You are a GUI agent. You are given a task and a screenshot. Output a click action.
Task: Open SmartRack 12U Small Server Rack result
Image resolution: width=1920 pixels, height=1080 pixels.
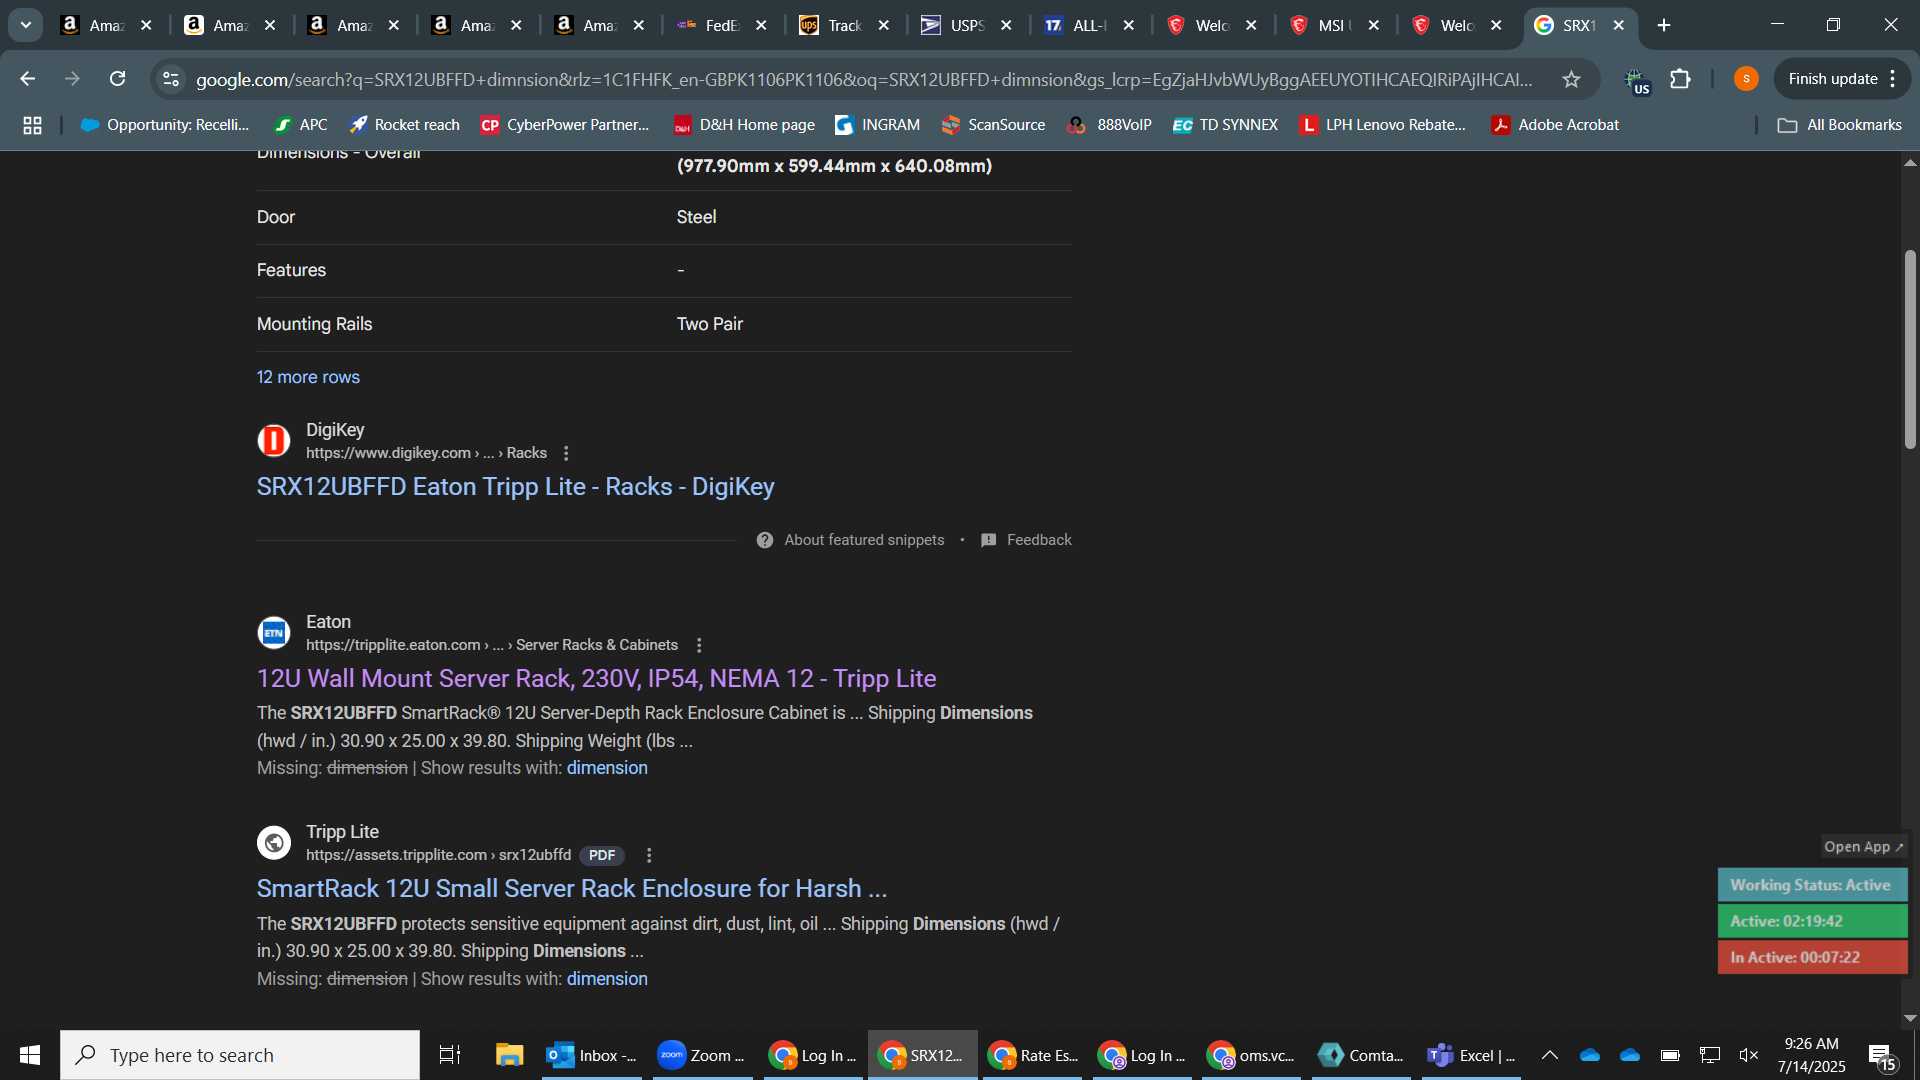[x=571, y=889]
